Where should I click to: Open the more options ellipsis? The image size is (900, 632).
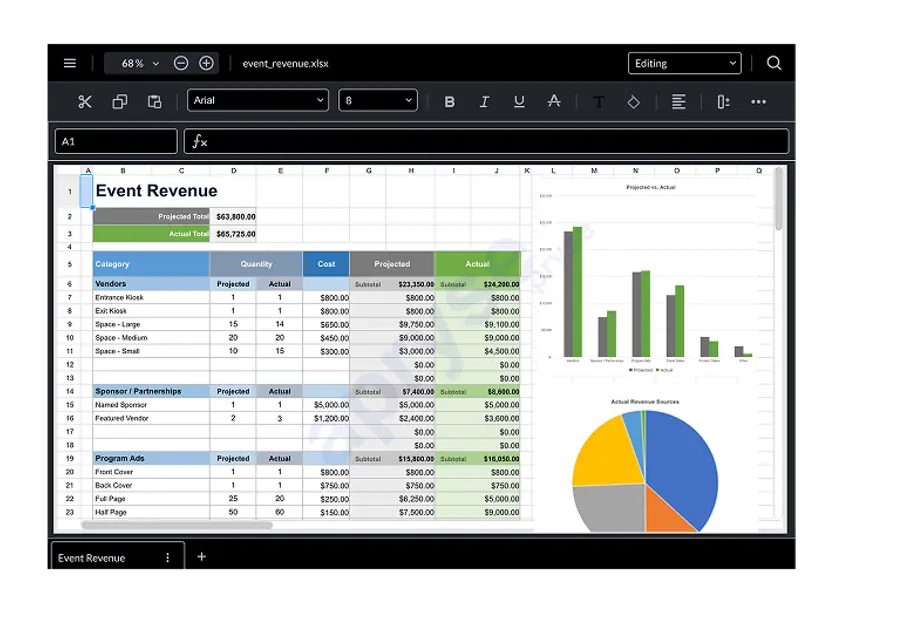click(x=758, y=102)
